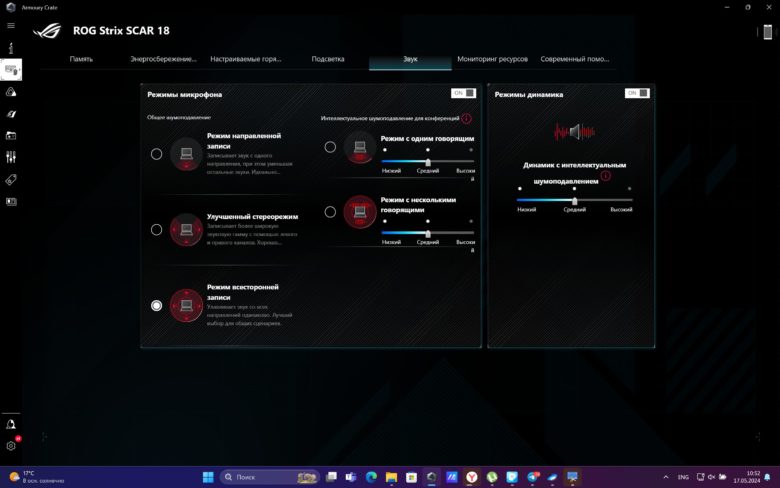Click Средний under the speaker slider
This screenshot has height=488, width=780.
[575, 209]
